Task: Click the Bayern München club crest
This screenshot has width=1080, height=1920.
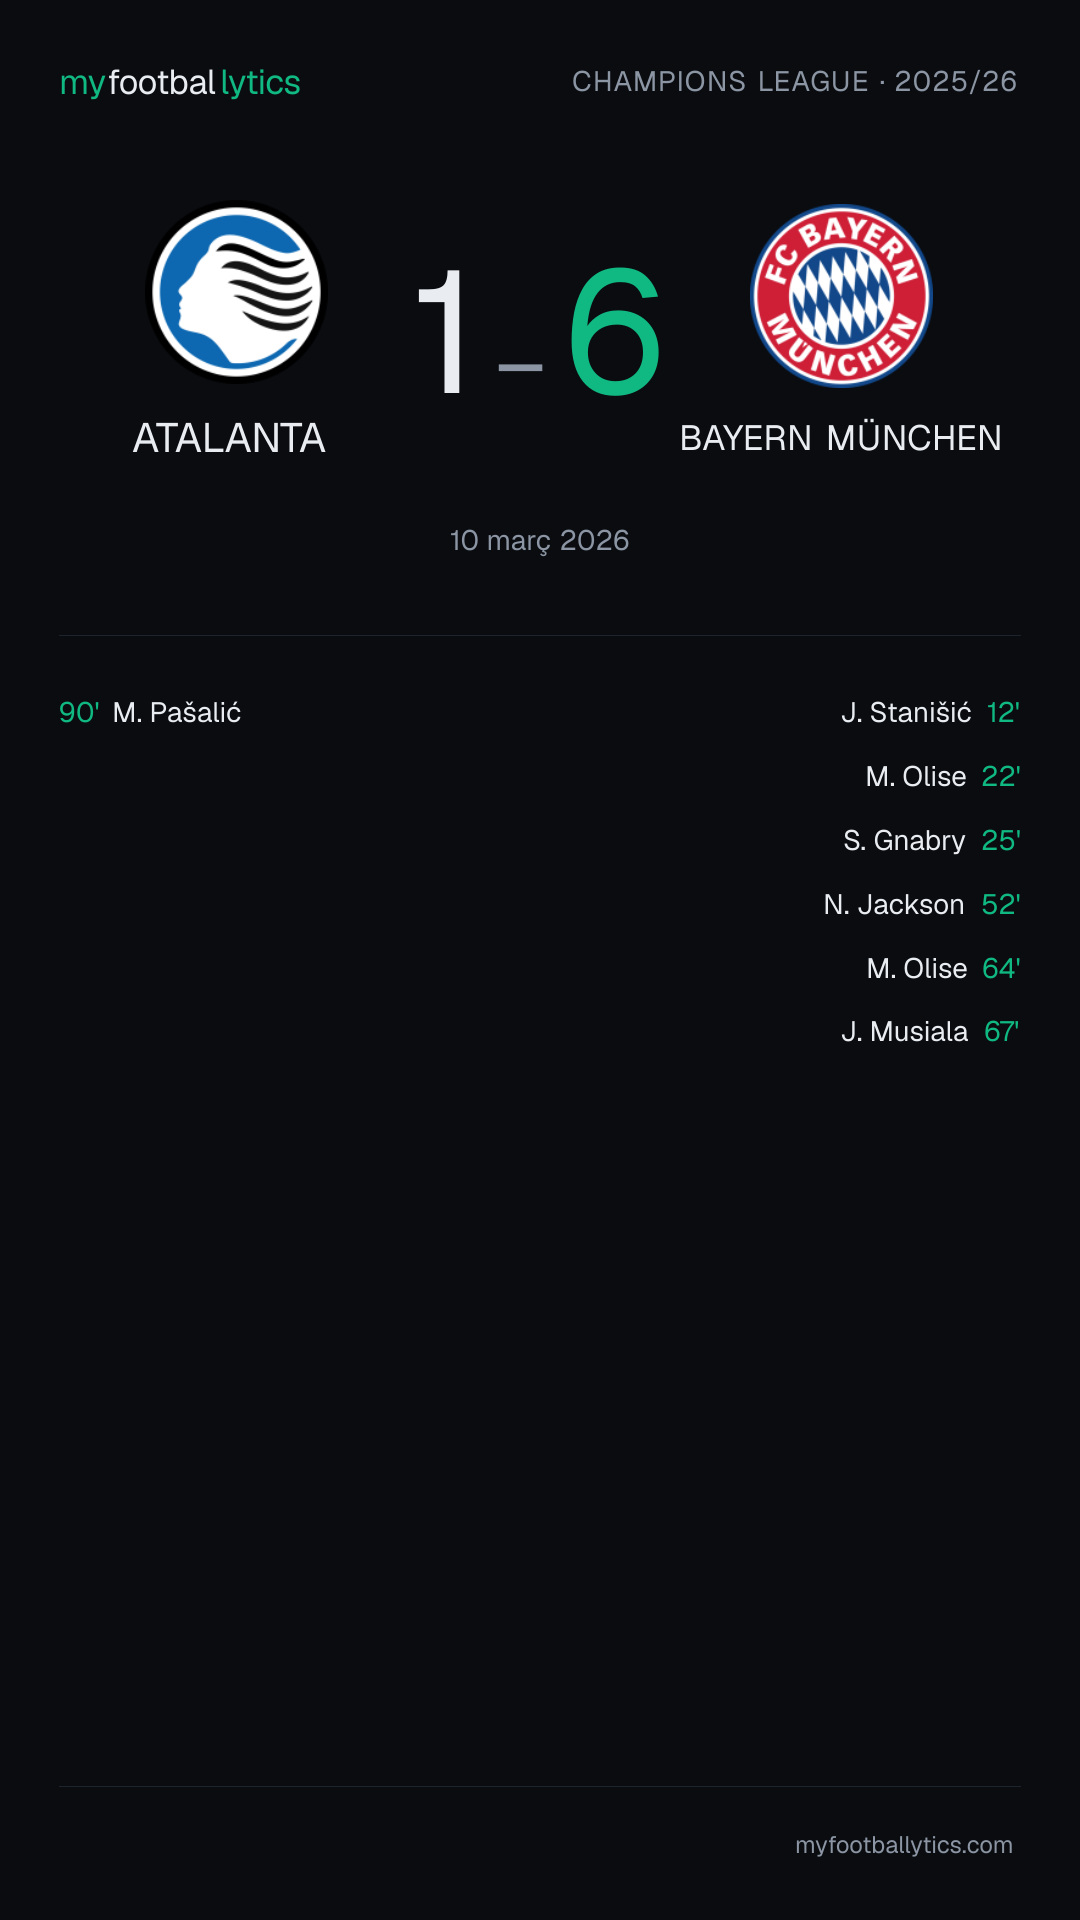Action: 841,296
